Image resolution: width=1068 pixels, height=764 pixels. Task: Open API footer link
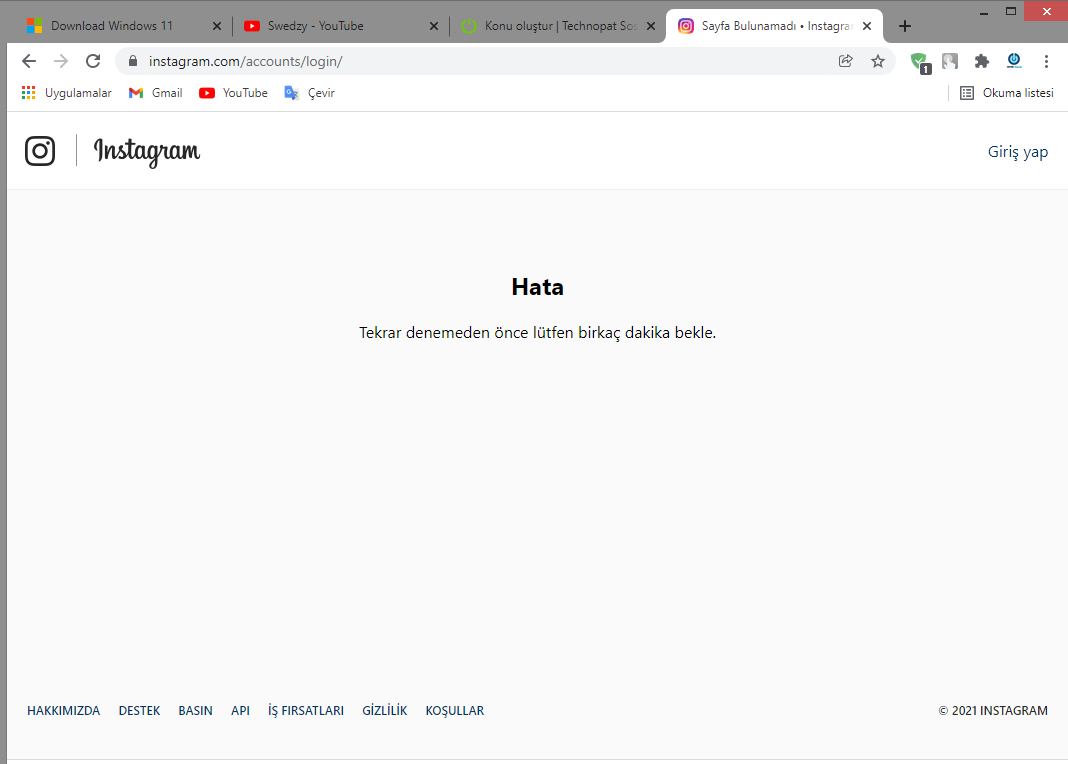240,710
